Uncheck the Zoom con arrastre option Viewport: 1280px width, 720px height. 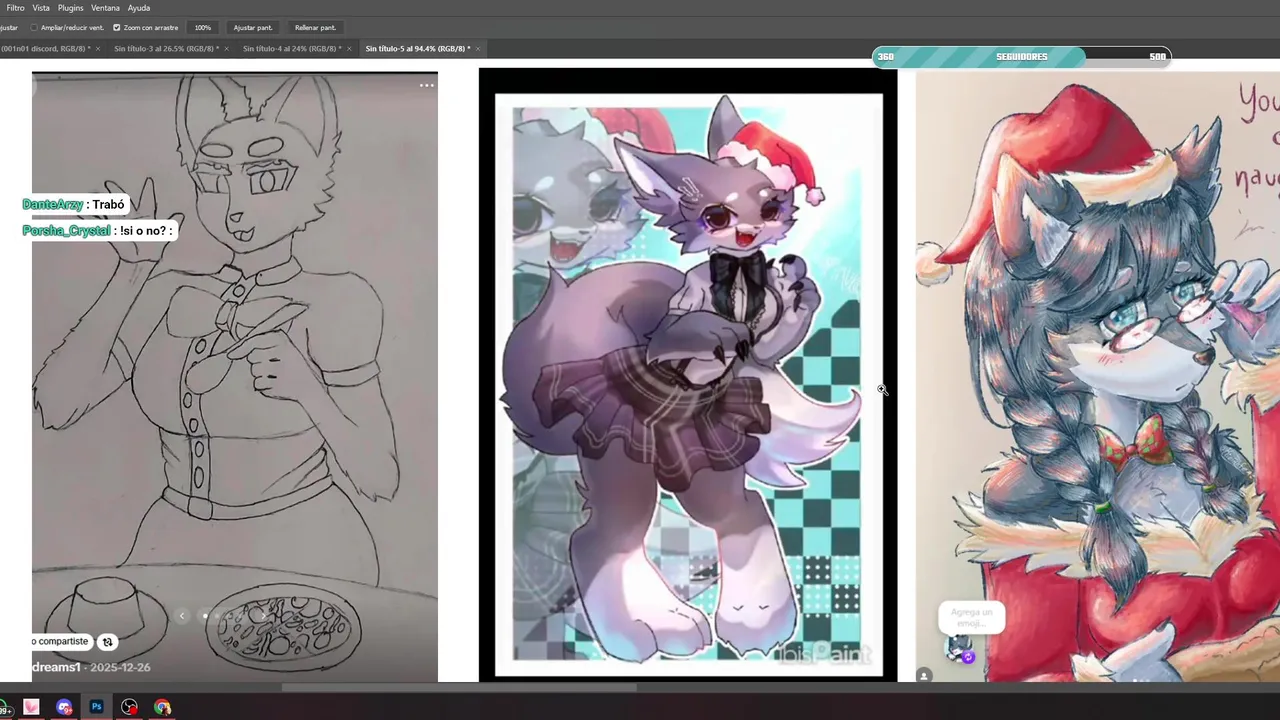(117, 28)
